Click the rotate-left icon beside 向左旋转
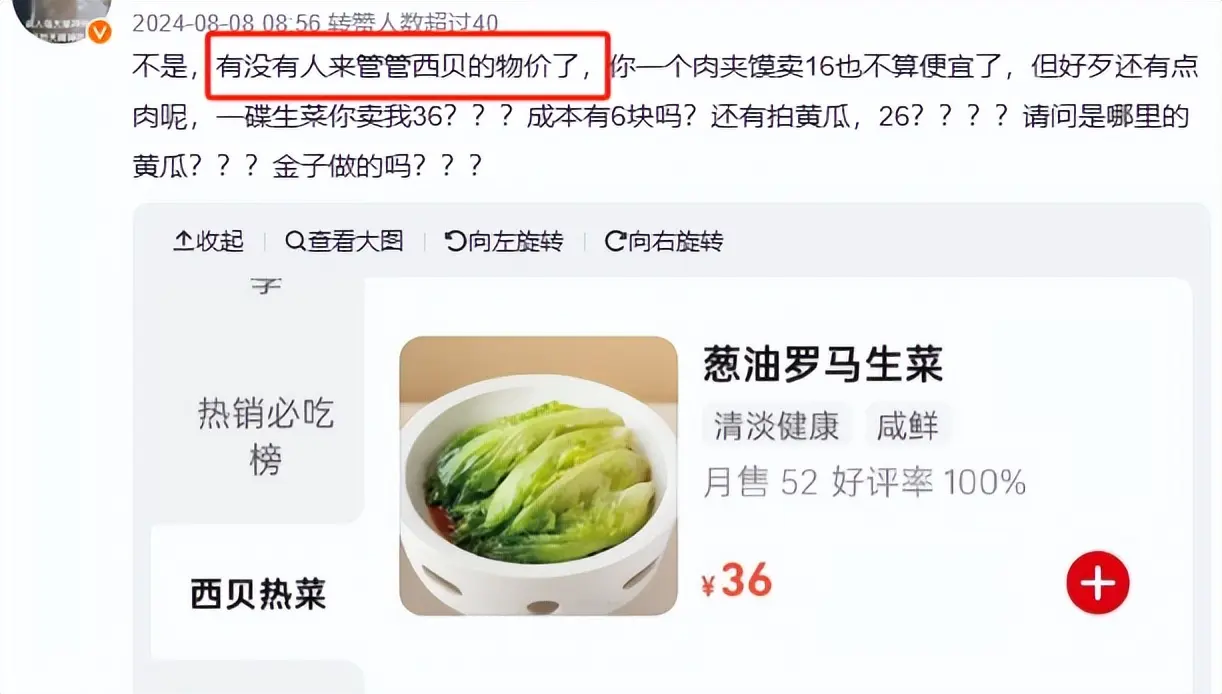Image resolution: width=1222 pixels, height=694 pixels. [x=455, y=241]
